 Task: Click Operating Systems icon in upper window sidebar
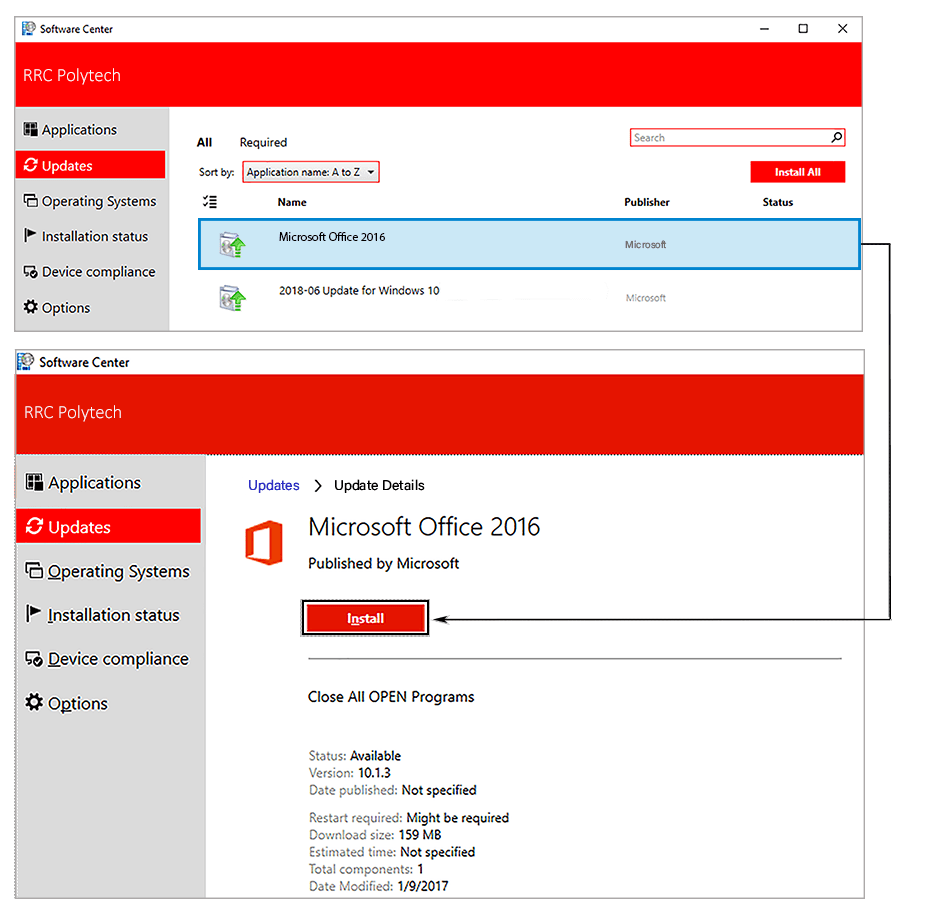30,201
